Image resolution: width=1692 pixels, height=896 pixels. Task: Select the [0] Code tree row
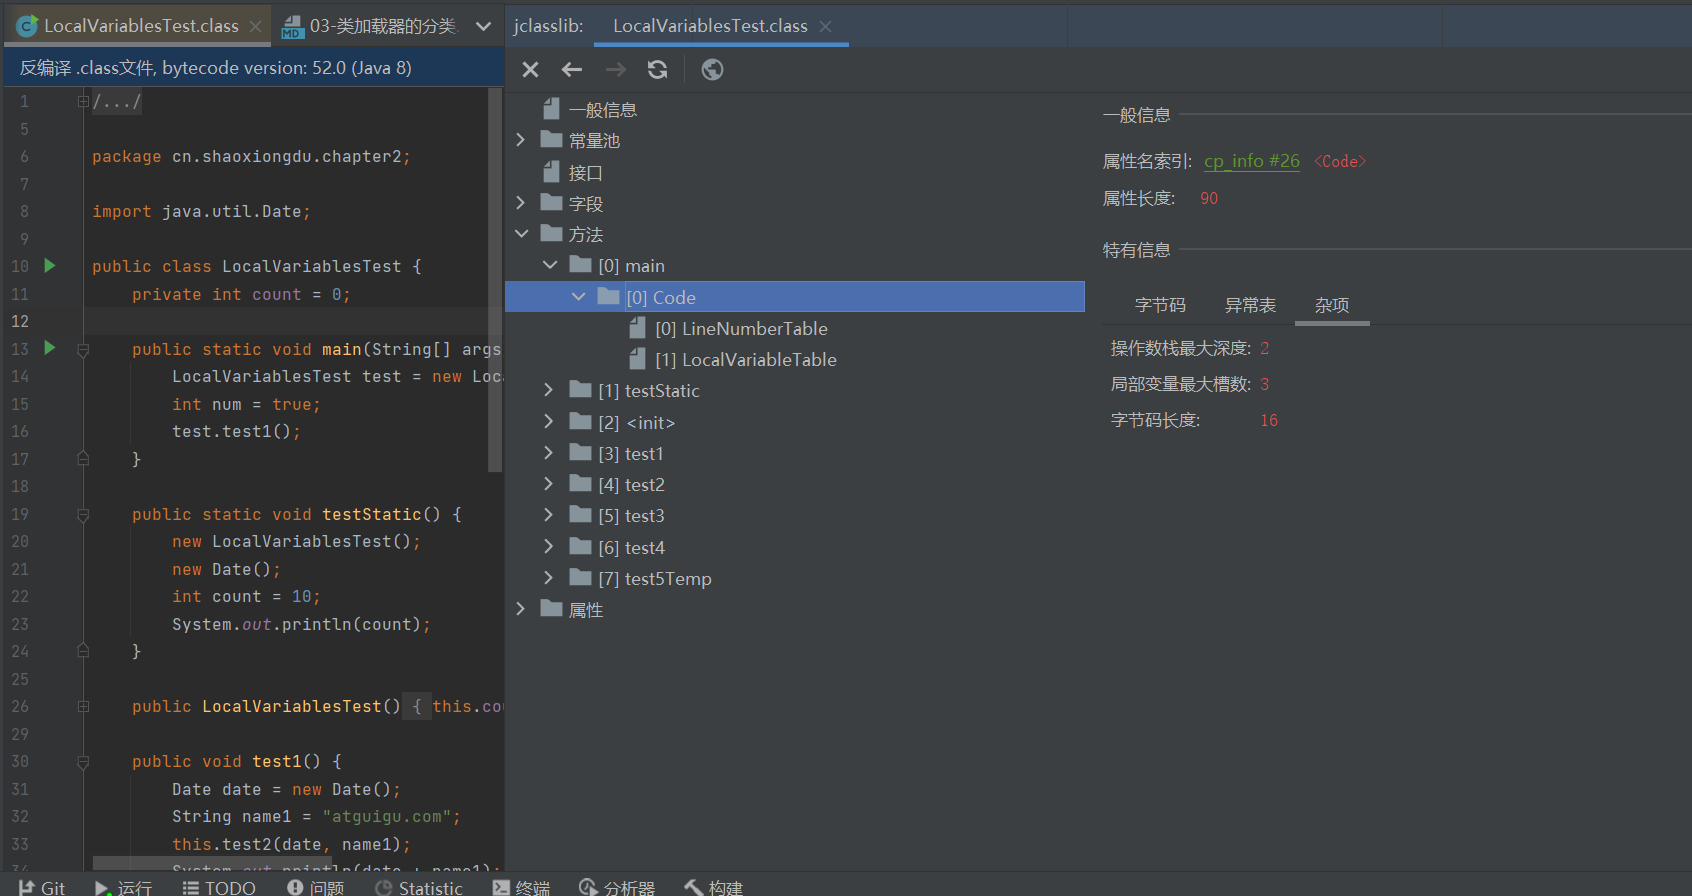(x=795, y=297)
